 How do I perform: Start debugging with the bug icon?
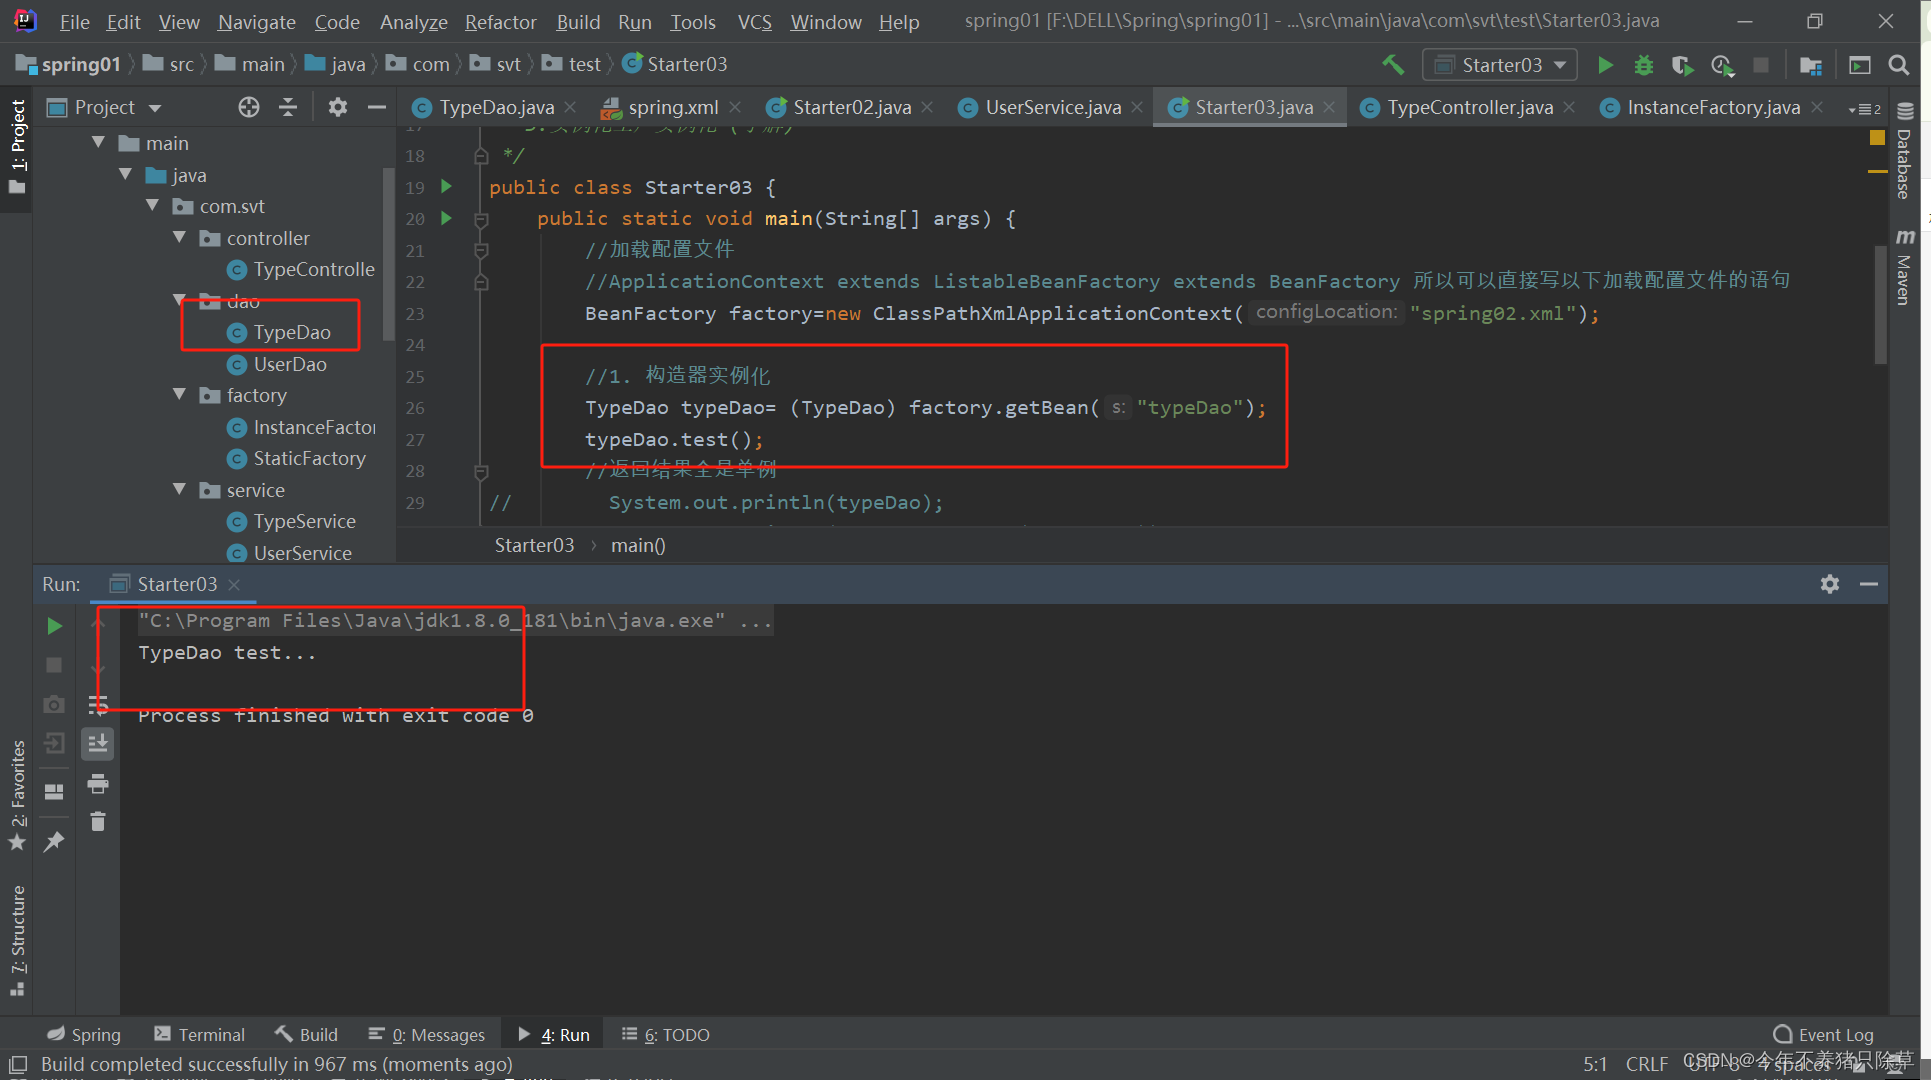tap(1644, 65)
